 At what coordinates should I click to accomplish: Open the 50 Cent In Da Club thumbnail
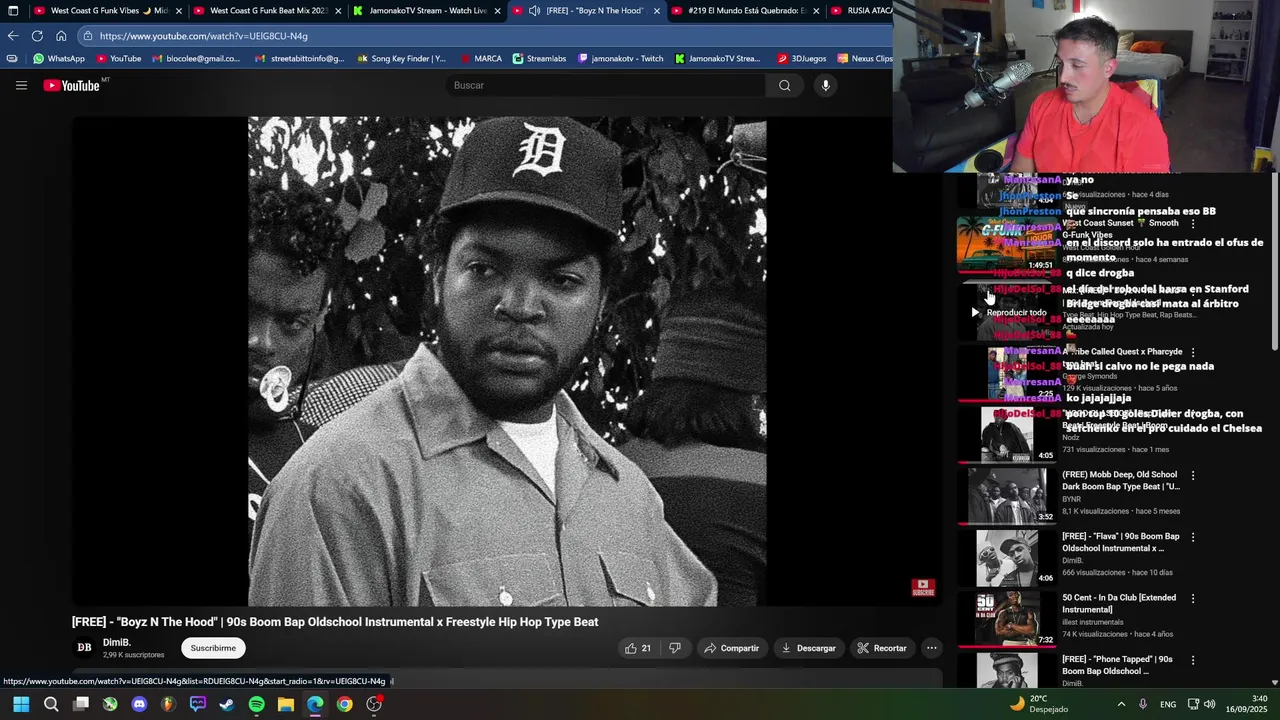coord(1007,619)
